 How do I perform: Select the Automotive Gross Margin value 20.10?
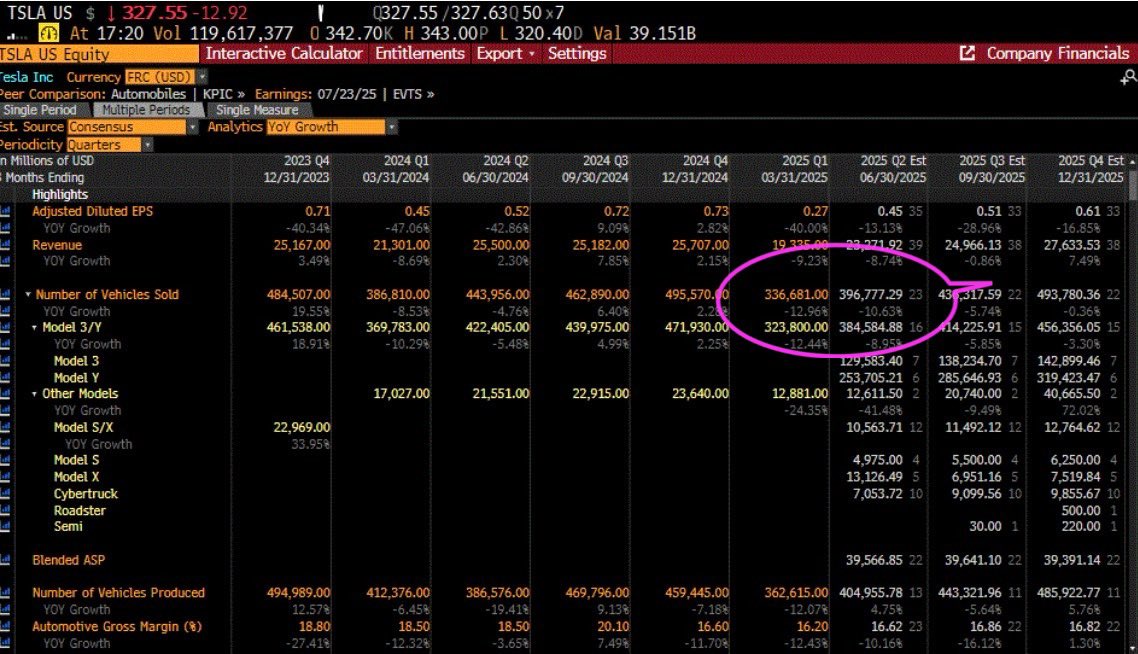[614, 626]
